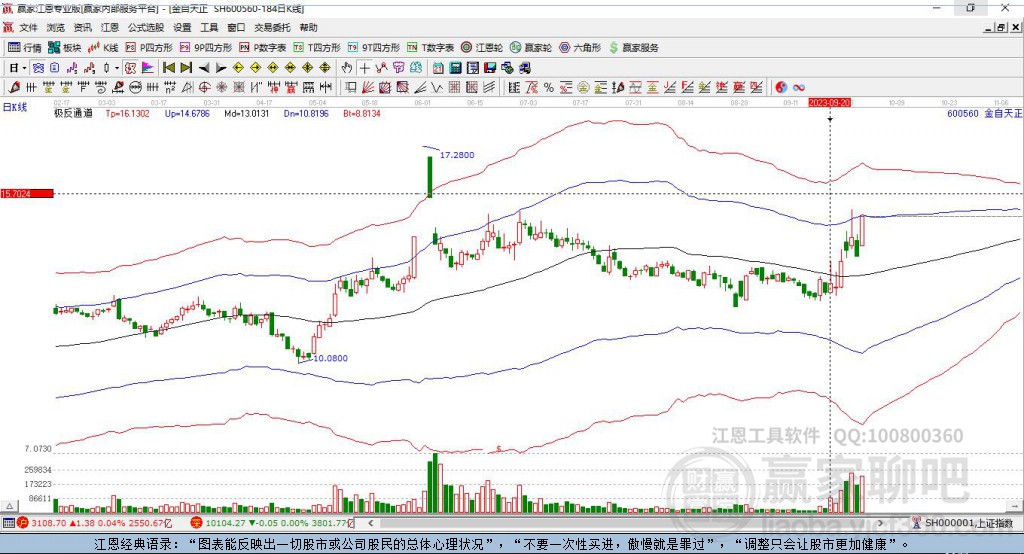The width and height of the screenshot is (1024, 554).
Task: Open the 9T四方形 tool
Action: (374, 48)
